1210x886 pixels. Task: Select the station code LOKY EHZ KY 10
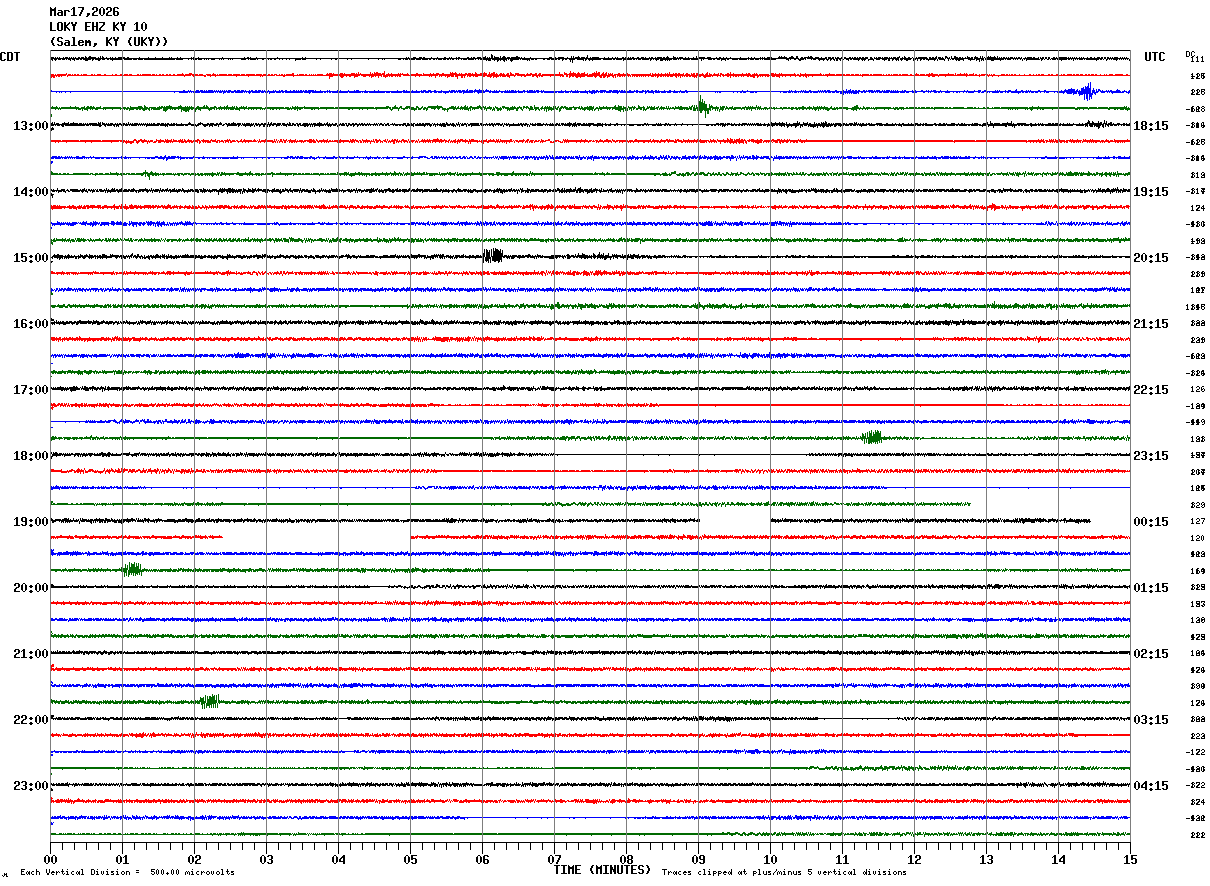98,27
